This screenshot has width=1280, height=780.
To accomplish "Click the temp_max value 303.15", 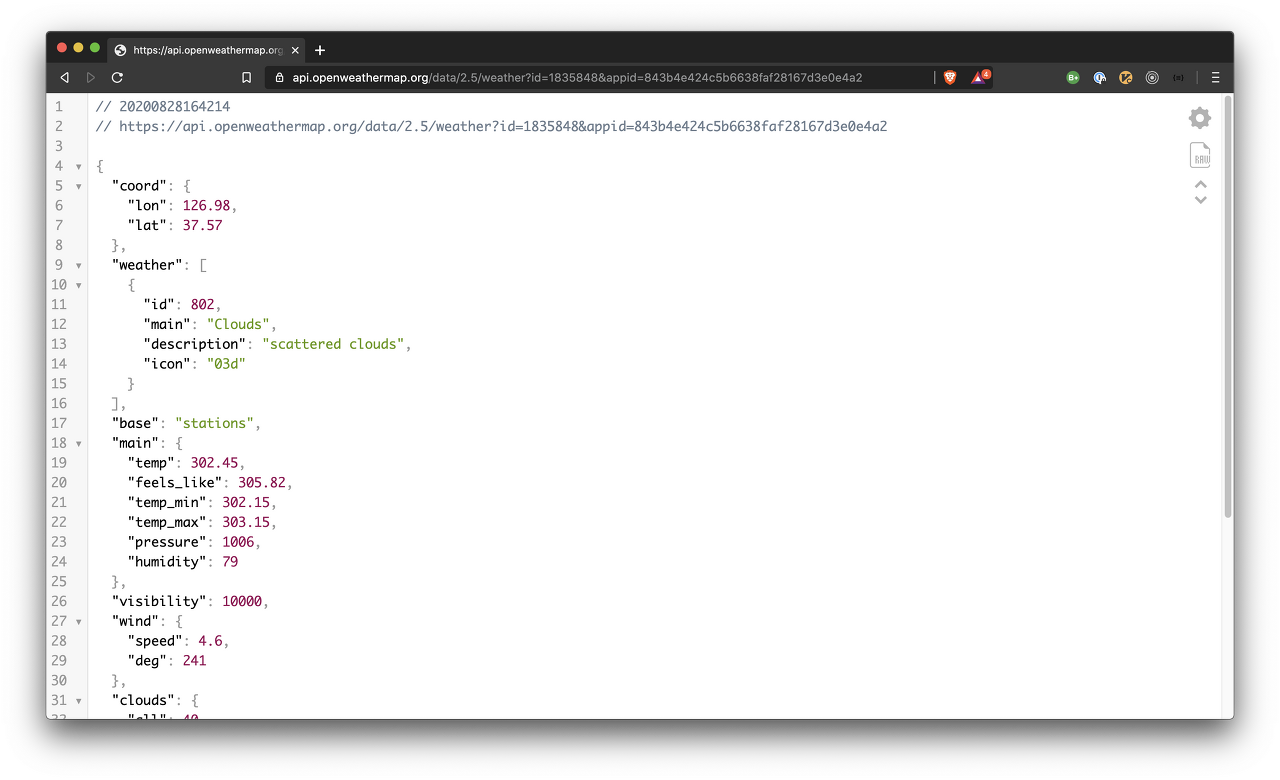I will point(246,522).
